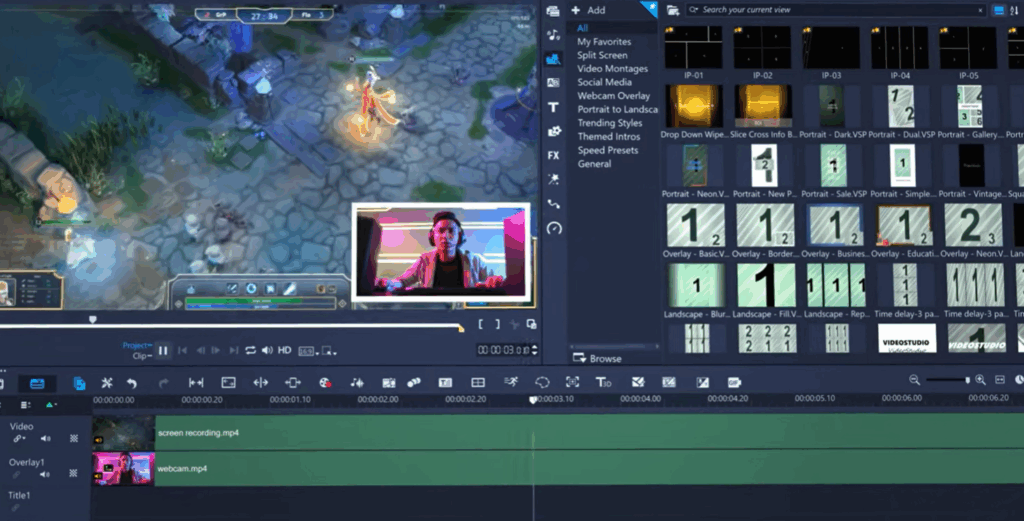Click the Add folder button
Screen dimensions: 1024x521
588,10
